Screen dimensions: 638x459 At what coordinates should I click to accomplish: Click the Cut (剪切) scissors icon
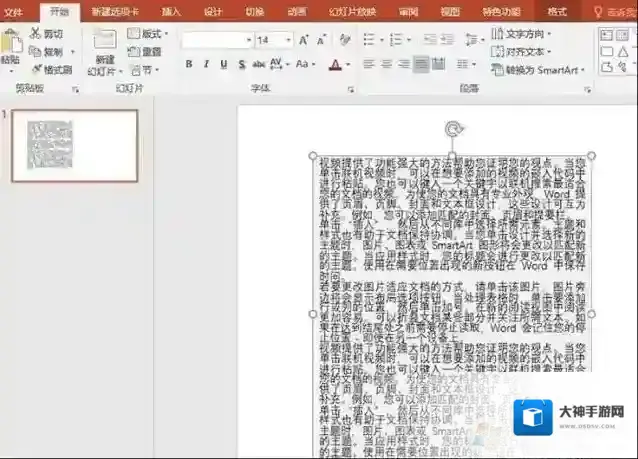pos(34,34)
